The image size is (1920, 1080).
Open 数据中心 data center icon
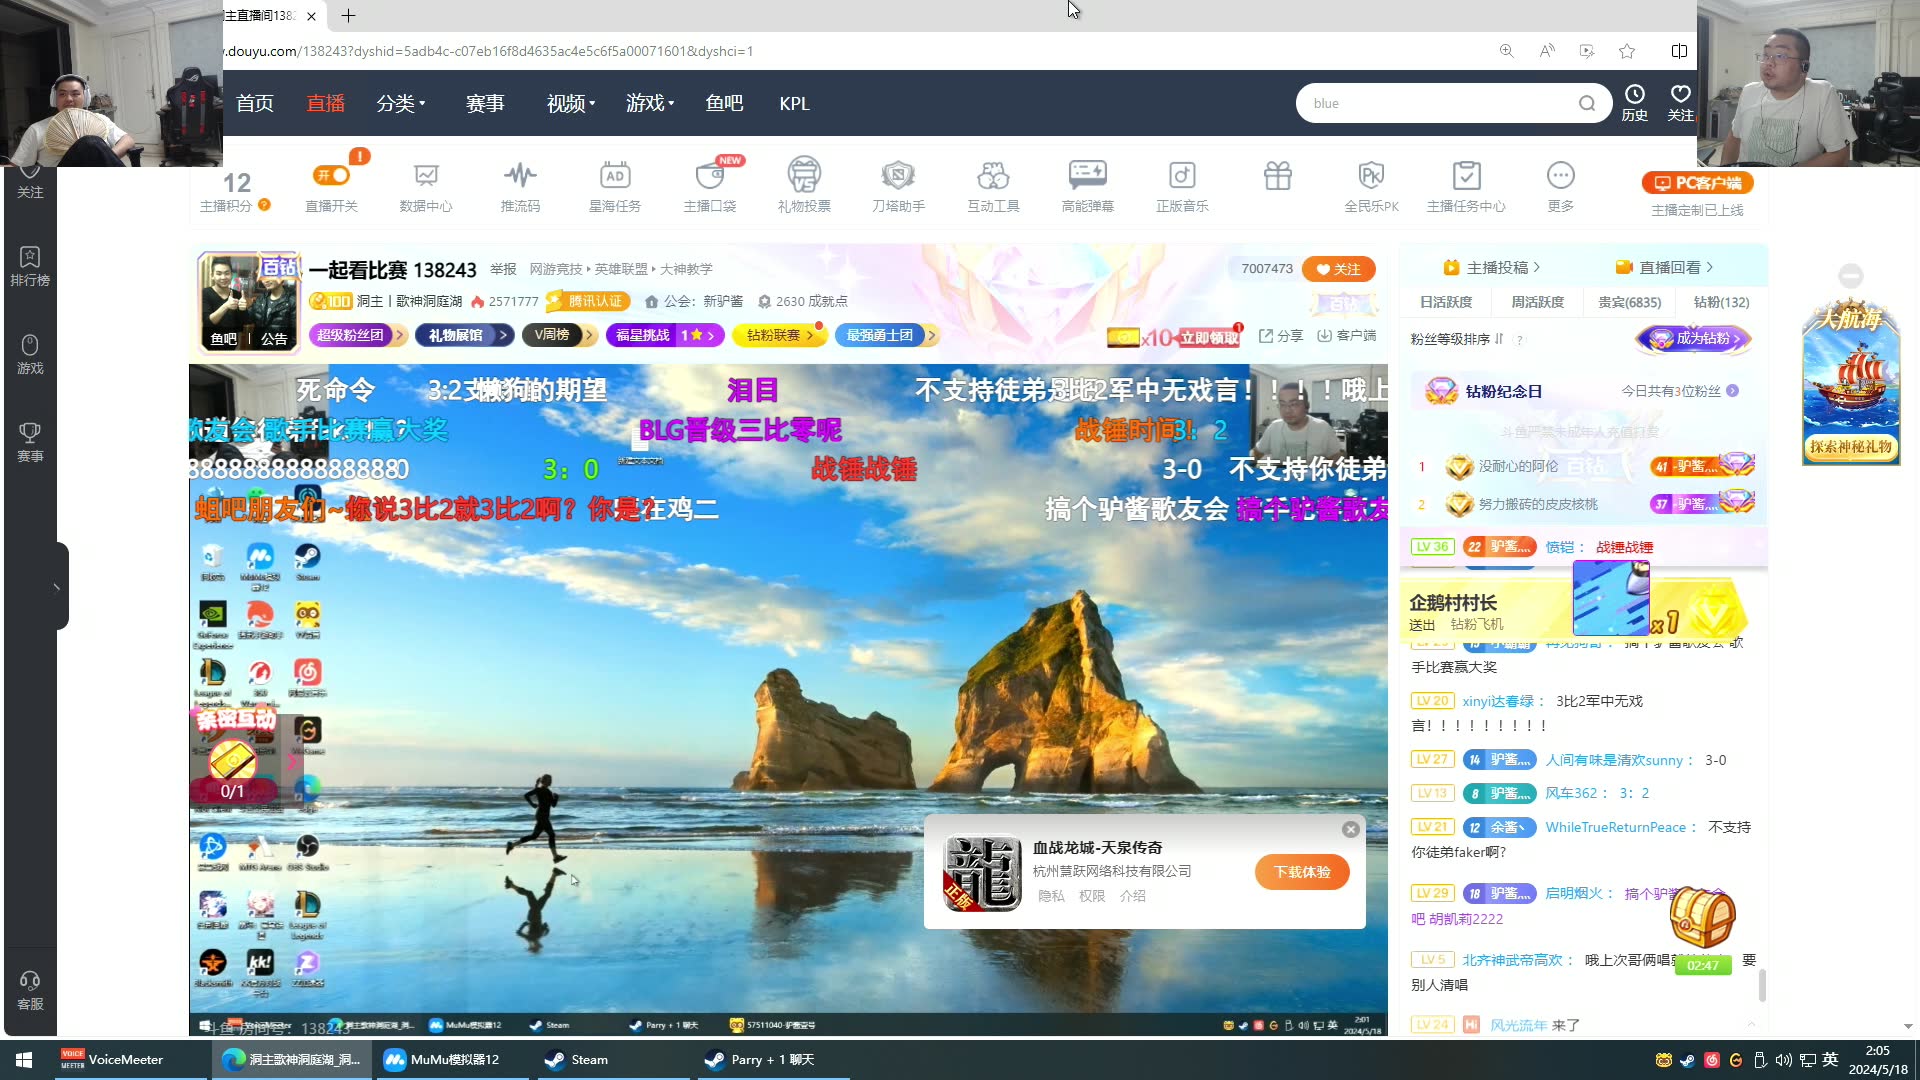[426, 186]
